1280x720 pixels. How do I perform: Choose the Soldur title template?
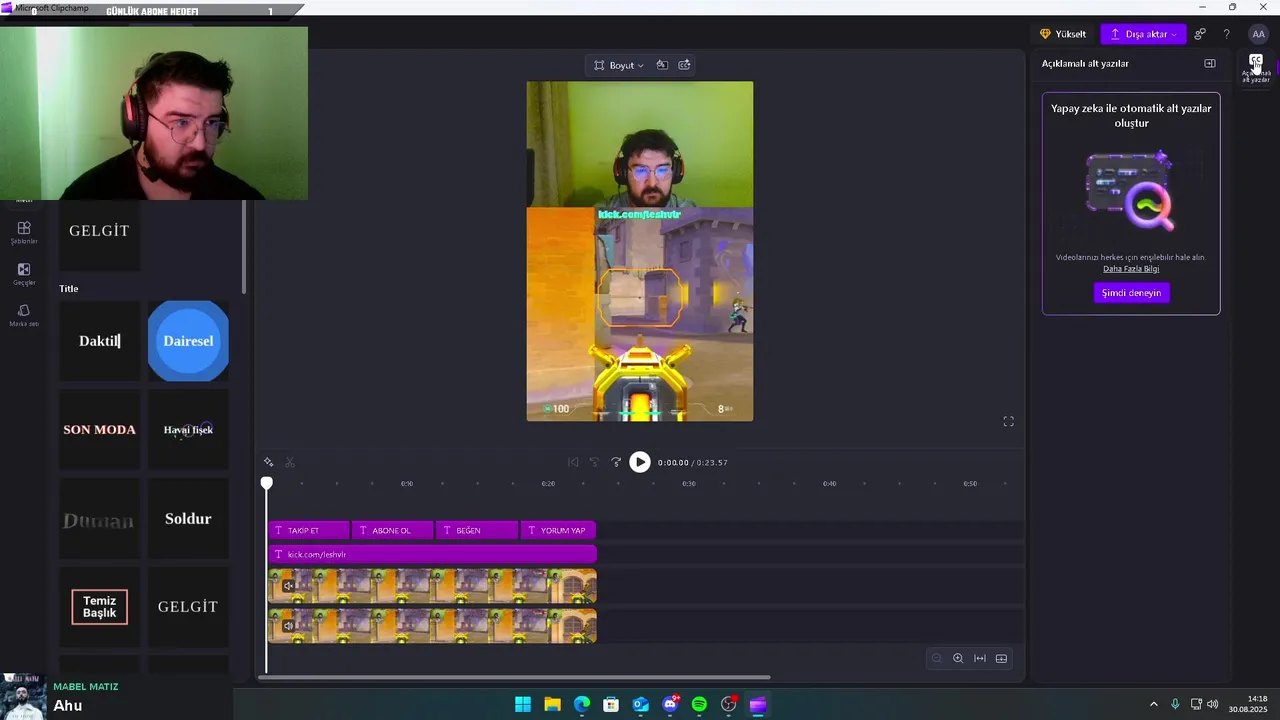(x=188, y=519)
